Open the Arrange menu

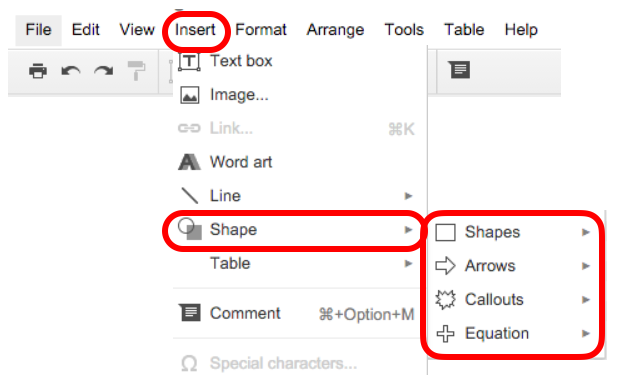coord(335,30)
